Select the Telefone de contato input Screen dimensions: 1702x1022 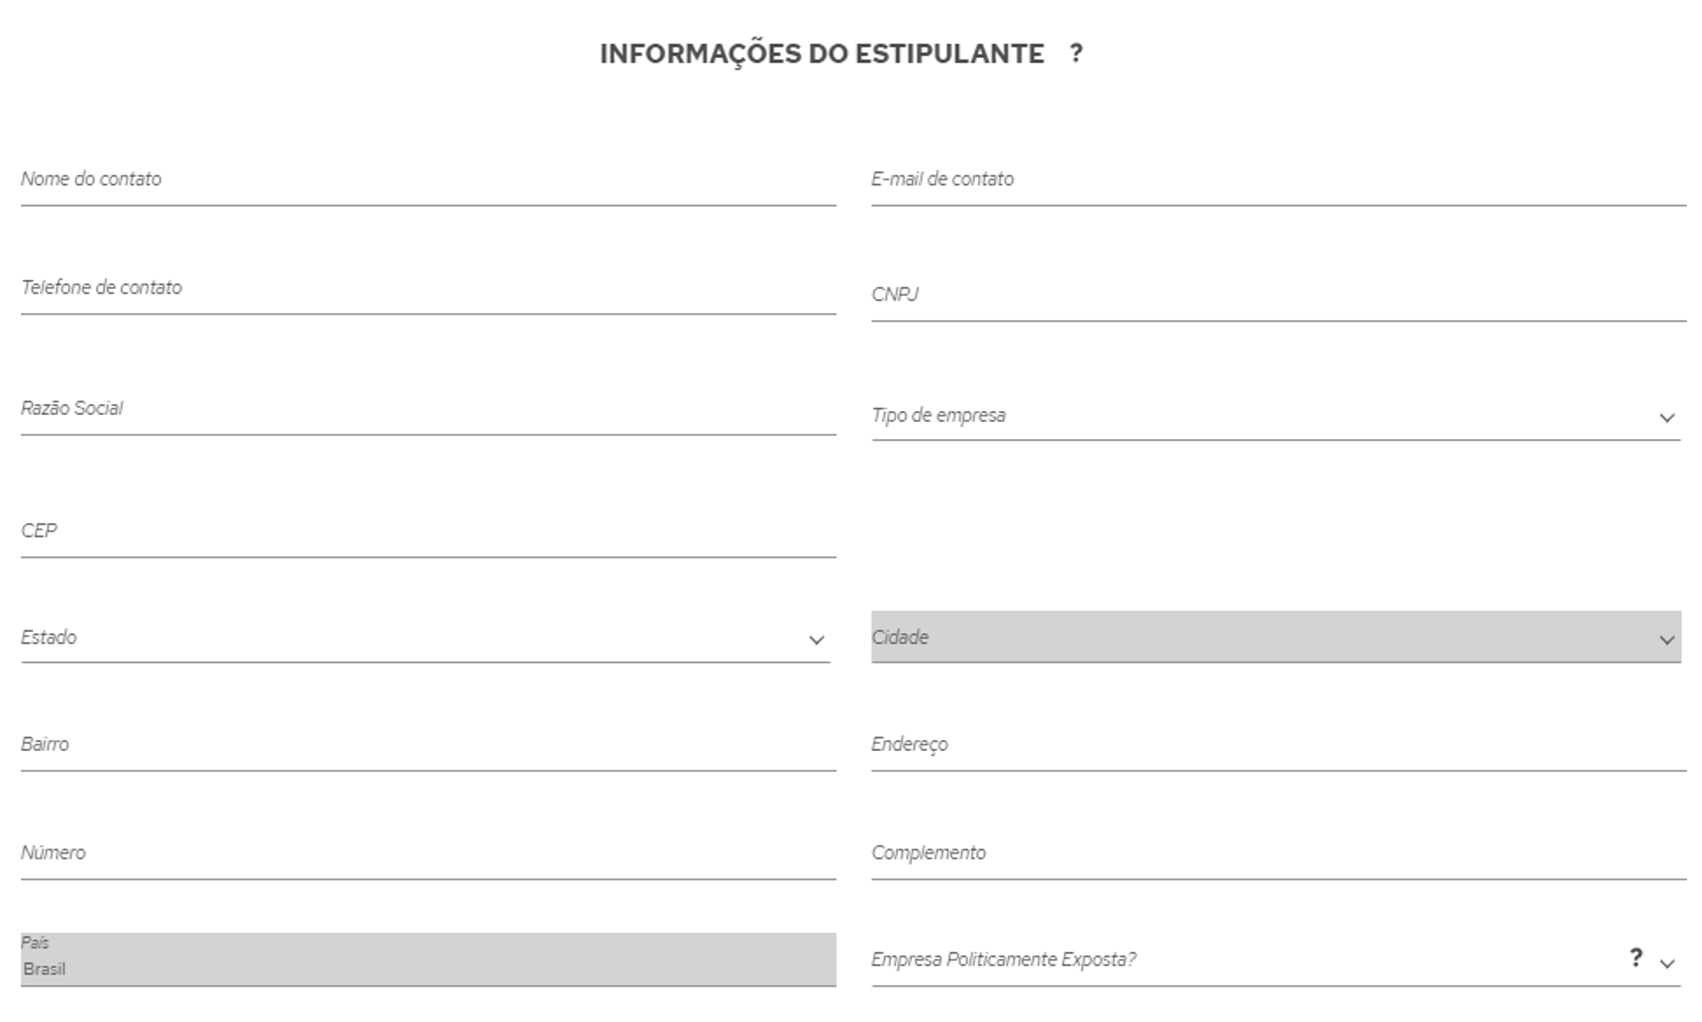(x=428, y=289)
